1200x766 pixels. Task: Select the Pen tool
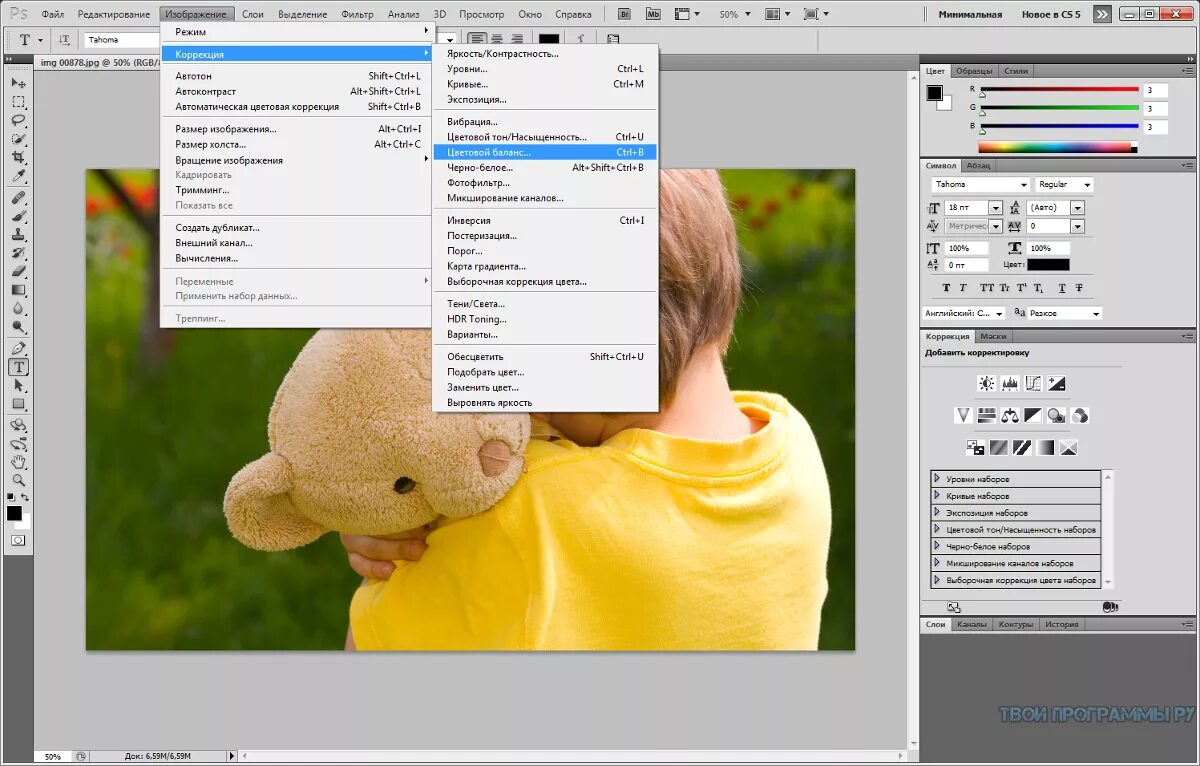18,349
